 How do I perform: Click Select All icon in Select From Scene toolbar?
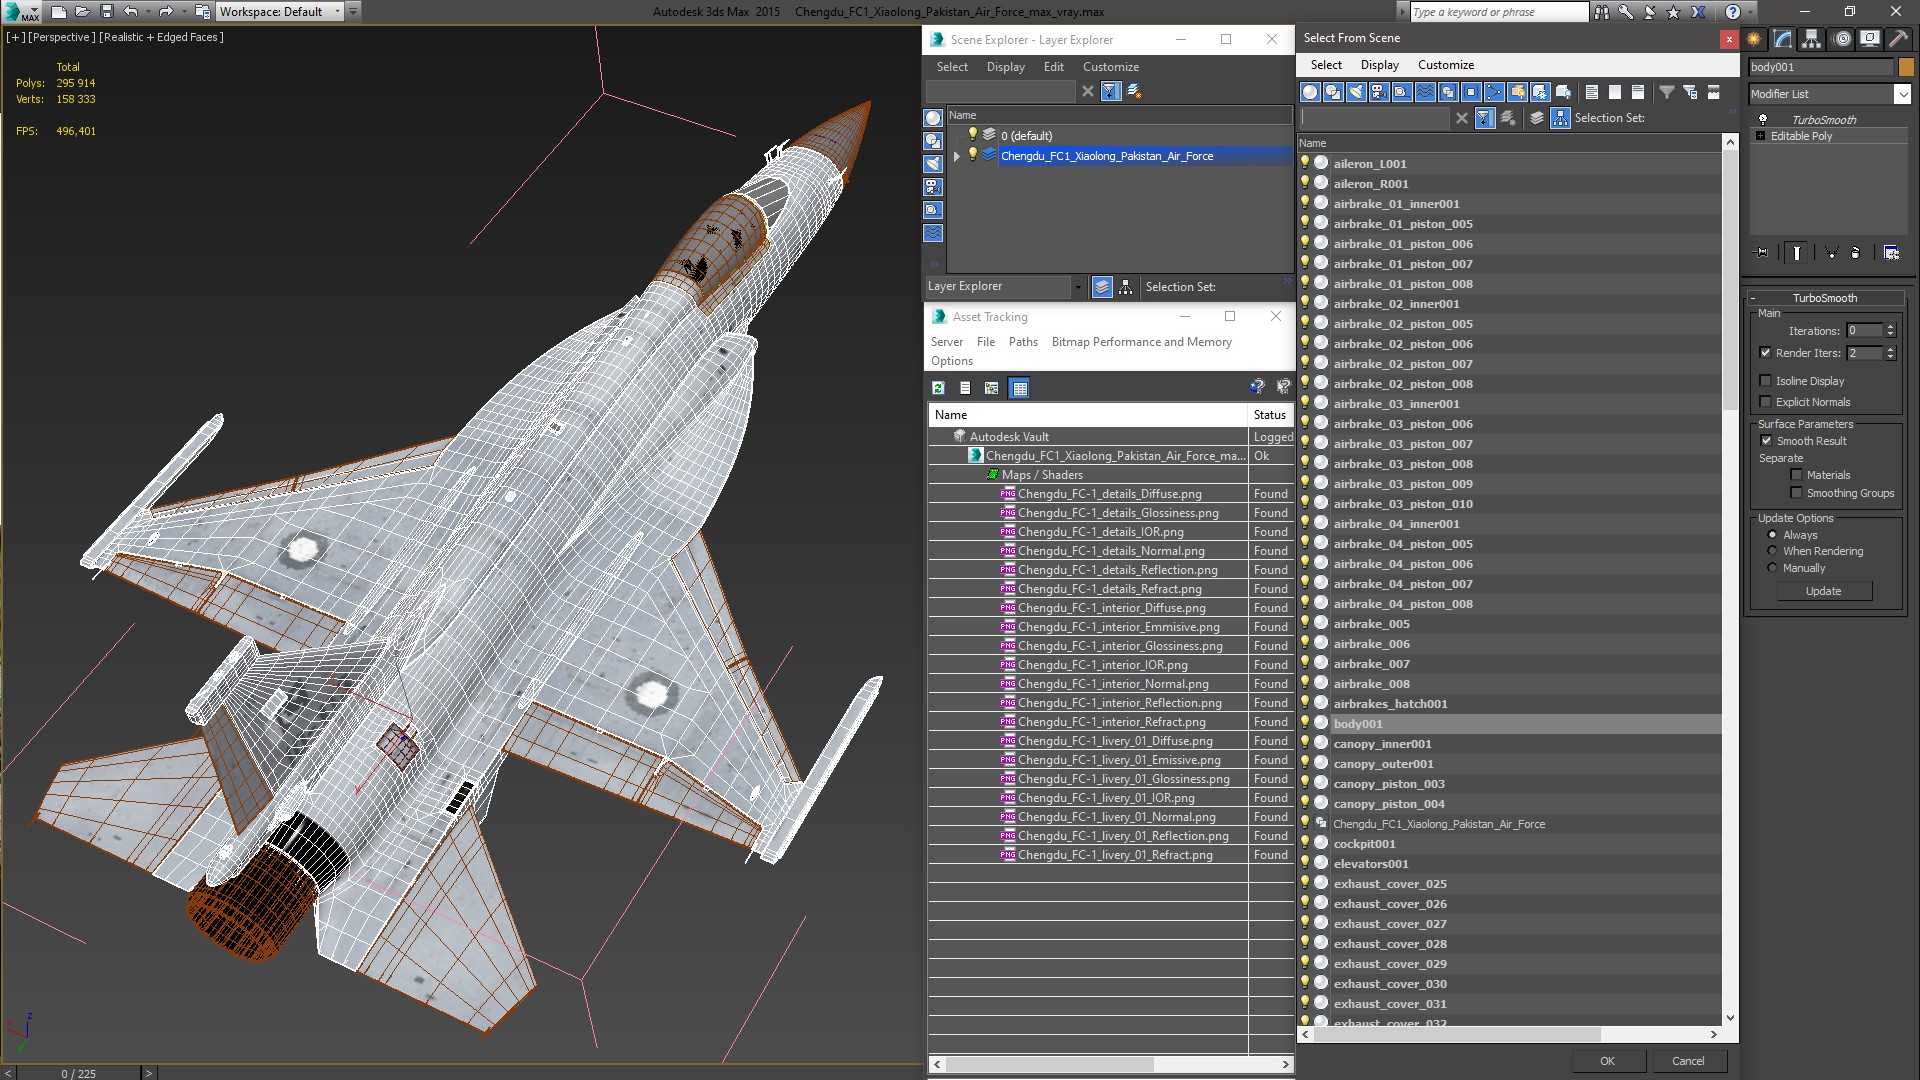tap(1592, 92)
